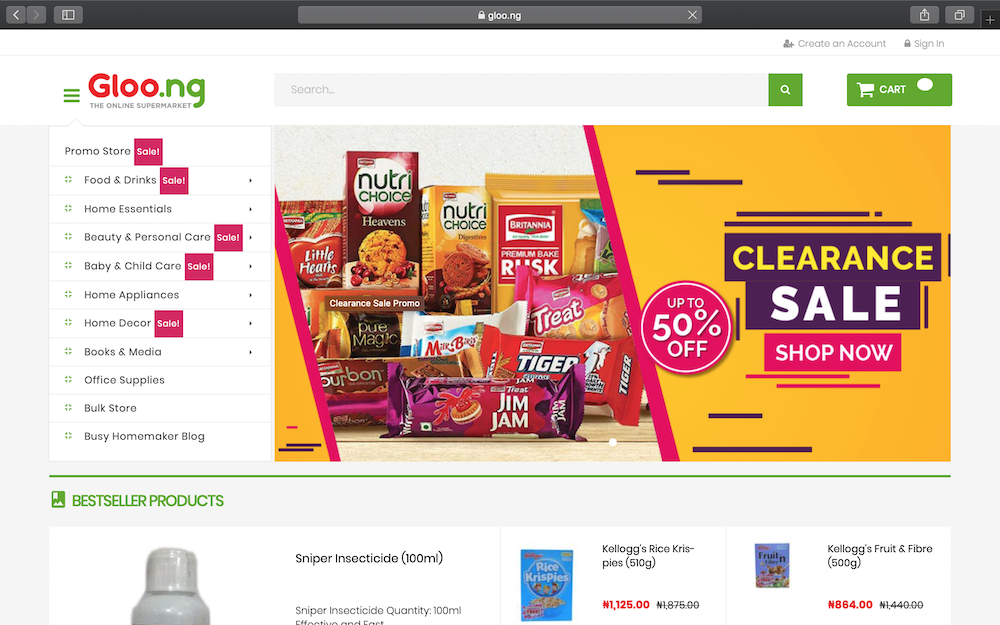Expand the Food & Drinks submenu arrow

(x=251, y=180)
